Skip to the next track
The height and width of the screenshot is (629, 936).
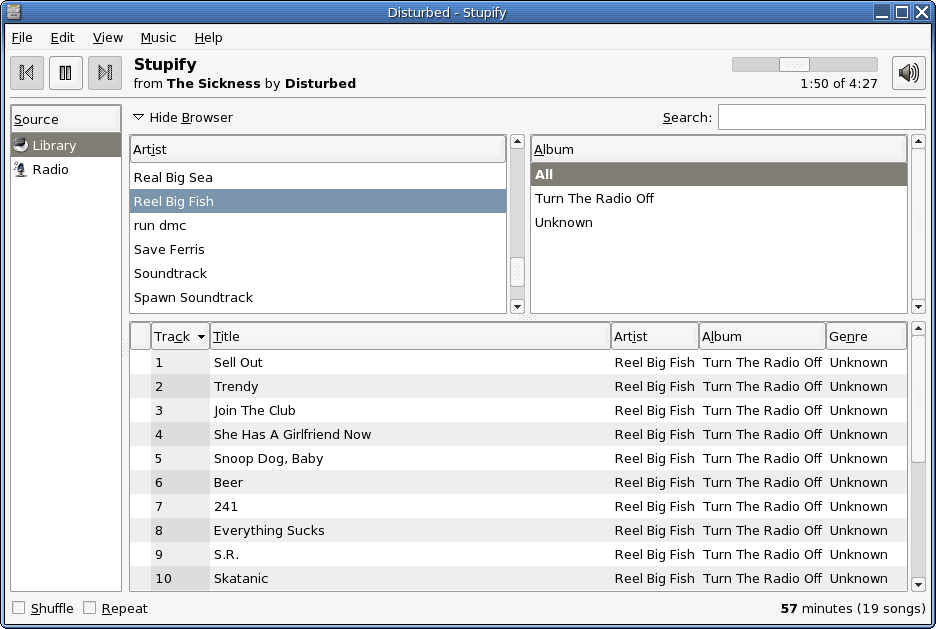(105, 73)
